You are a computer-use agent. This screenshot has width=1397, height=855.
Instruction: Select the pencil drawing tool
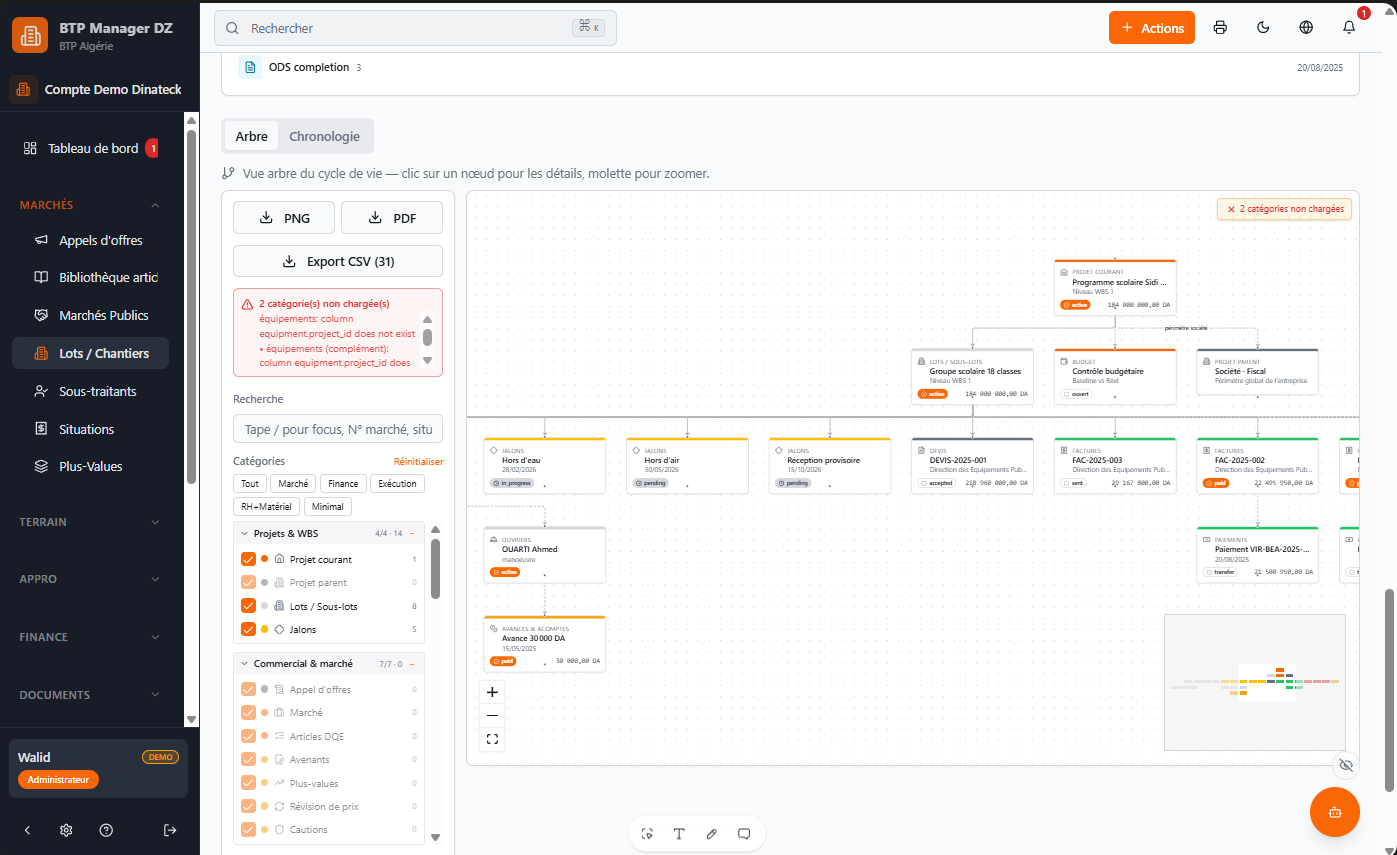click(x=711, y=833)
